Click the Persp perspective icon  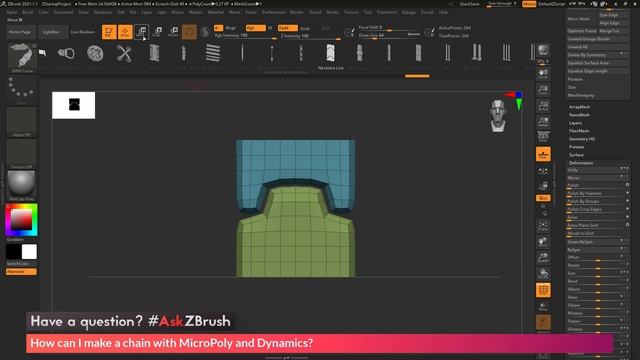point(543,137)
